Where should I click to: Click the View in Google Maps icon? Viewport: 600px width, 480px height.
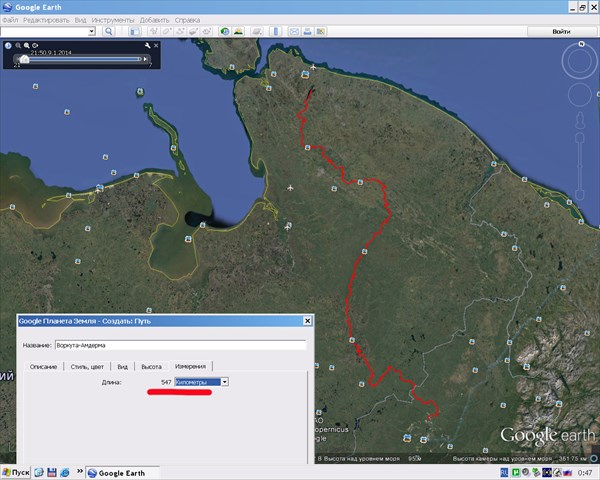click(321, 31)
